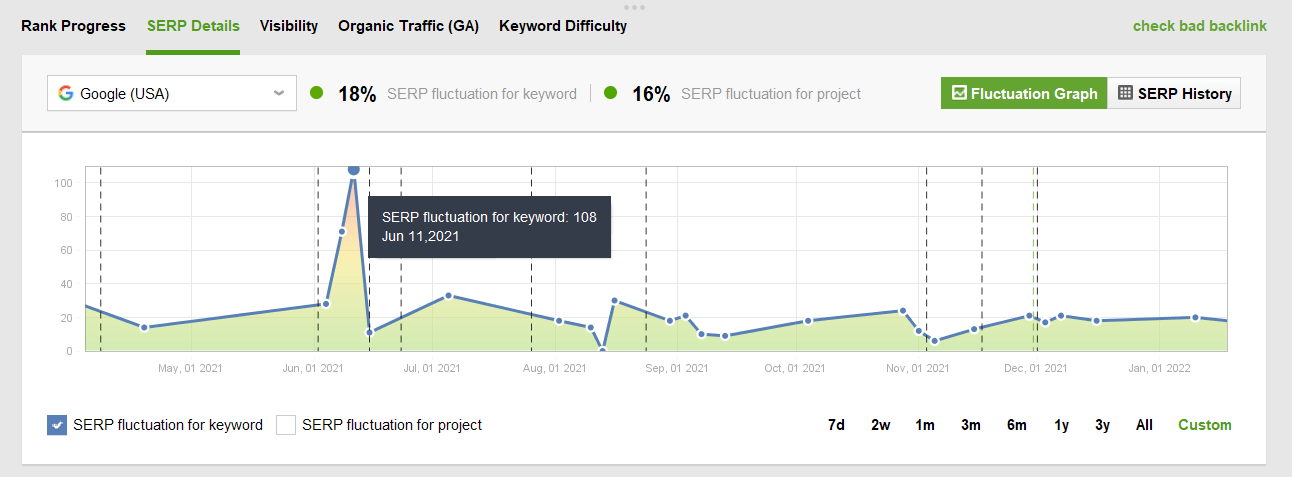Click the green dot beside 18%
The width and height of the screenshot is (1292, 477).
pos(317,93)
